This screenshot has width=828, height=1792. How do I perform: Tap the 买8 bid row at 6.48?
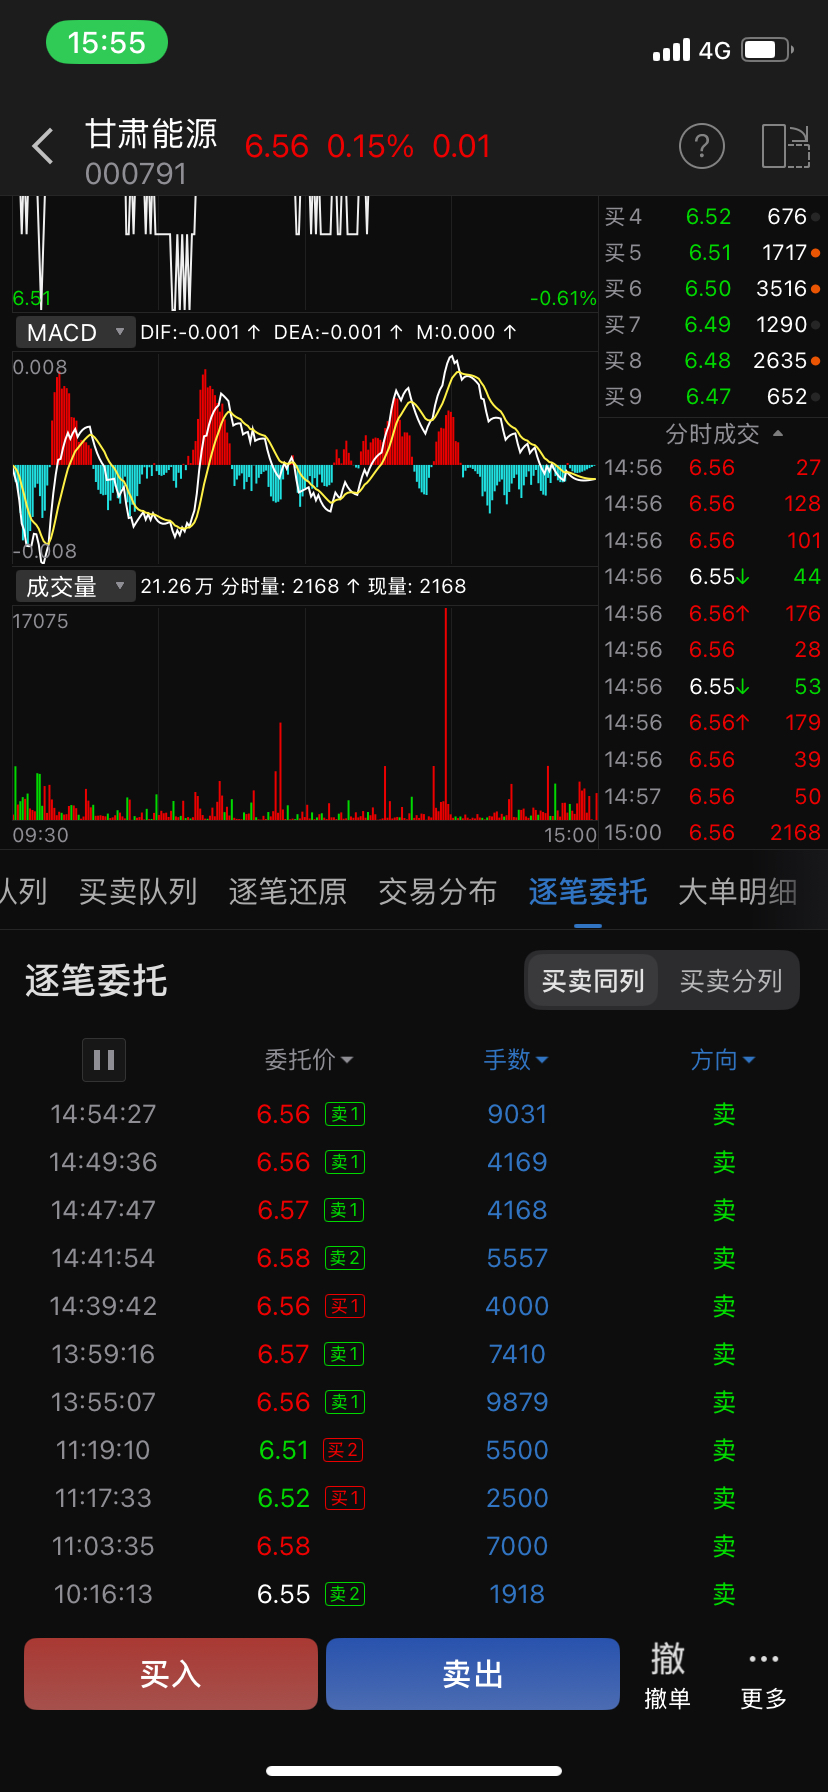[713, 361]
